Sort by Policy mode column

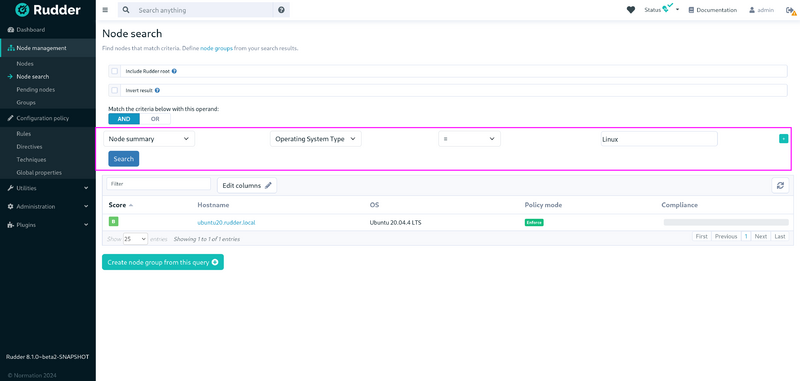click(x=543, y=205)
